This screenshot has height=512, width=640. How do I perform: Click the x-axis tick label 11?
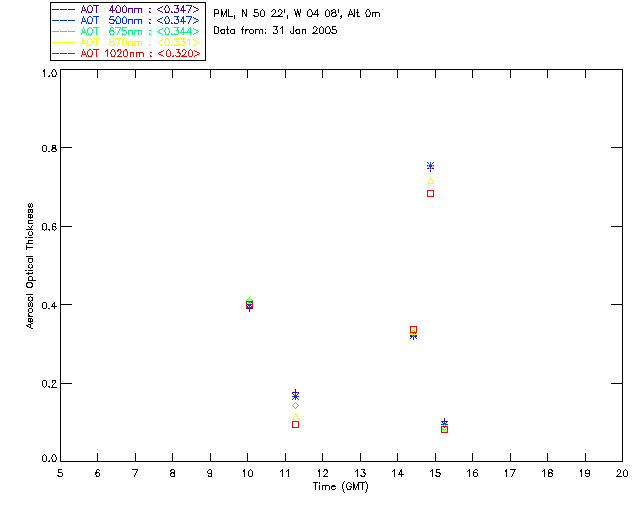pos(285,474)
